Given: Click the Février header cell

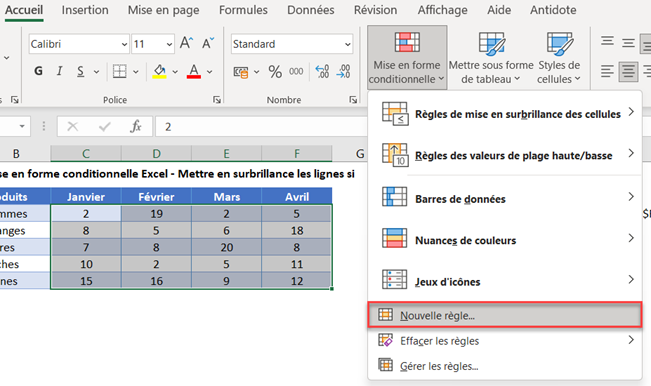Looking at the screenshot, I should click(156, 197).
